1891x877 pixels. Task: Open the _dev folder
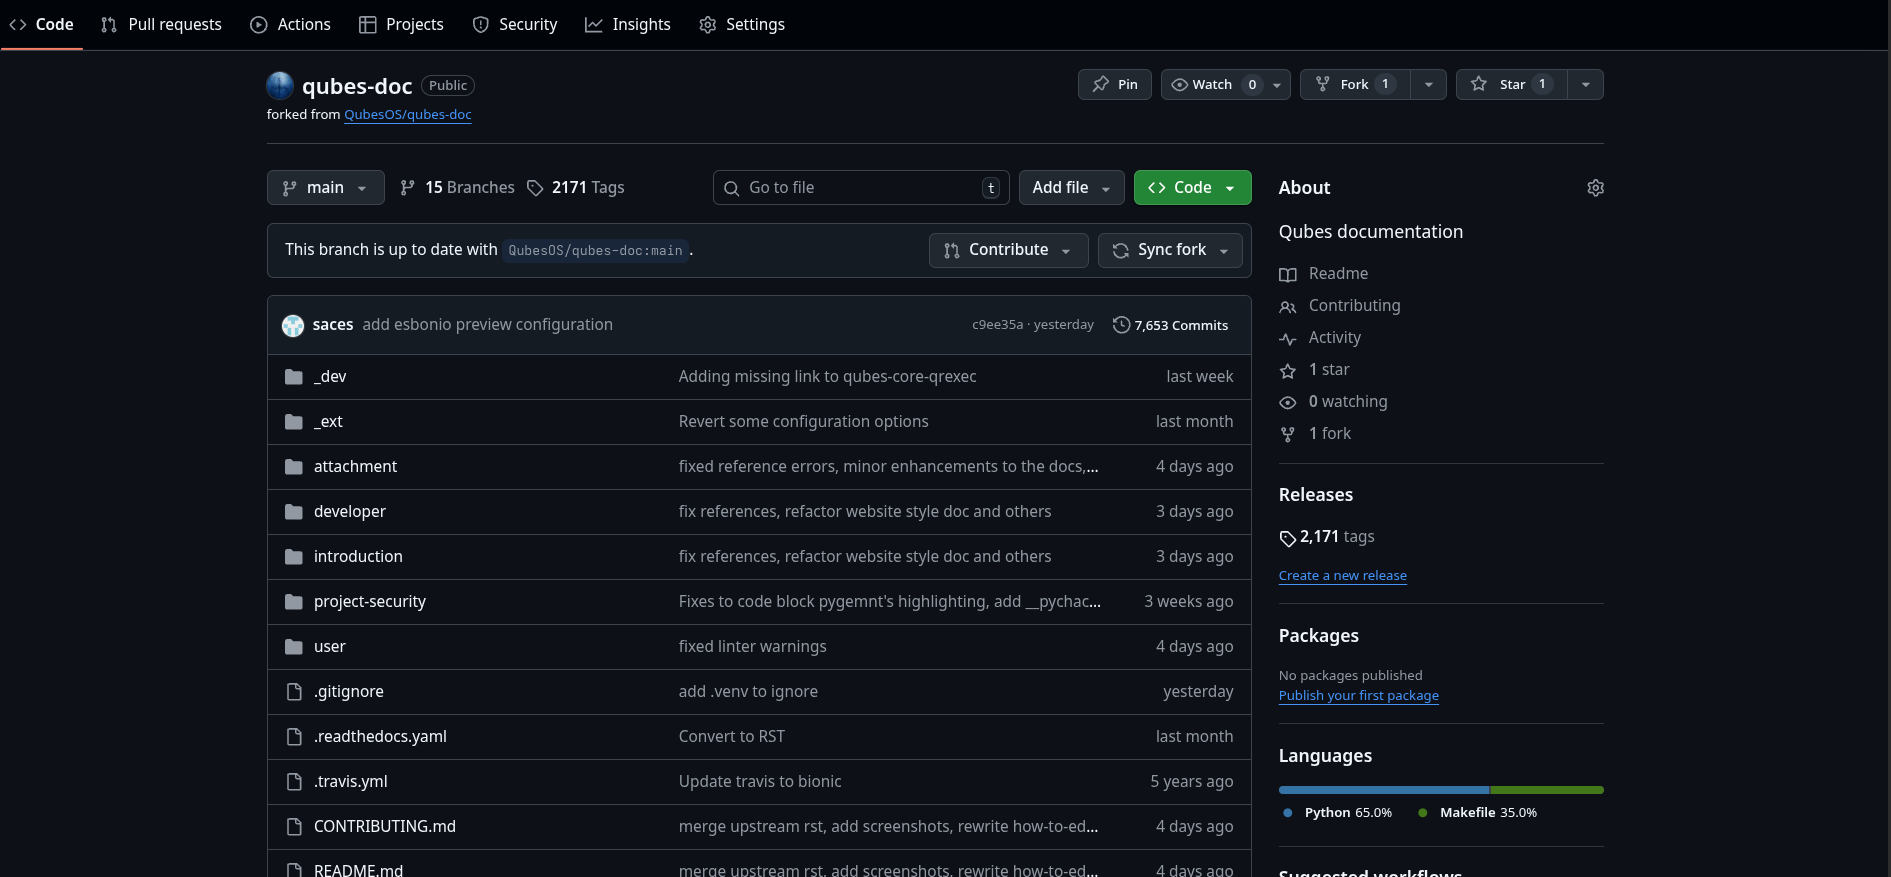pyautogui.click(x=330, y=377)
